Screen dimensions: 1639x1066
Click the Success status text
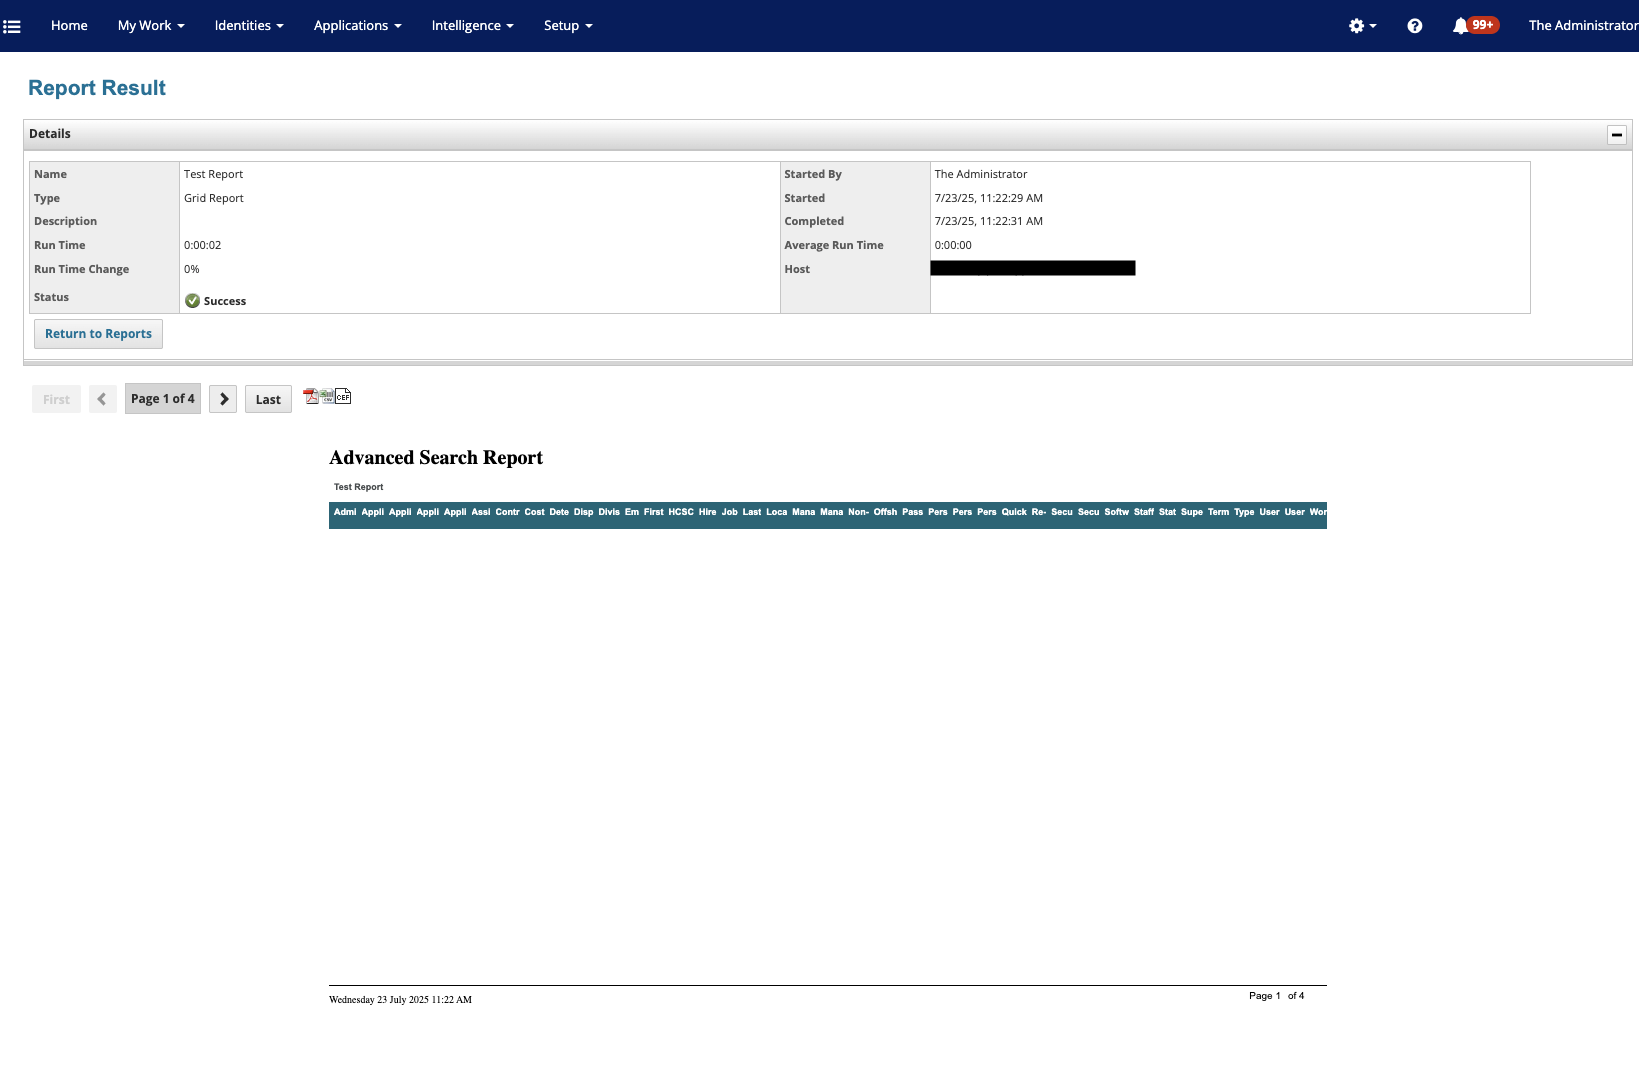pyautogui.click(x=225, y=301)
